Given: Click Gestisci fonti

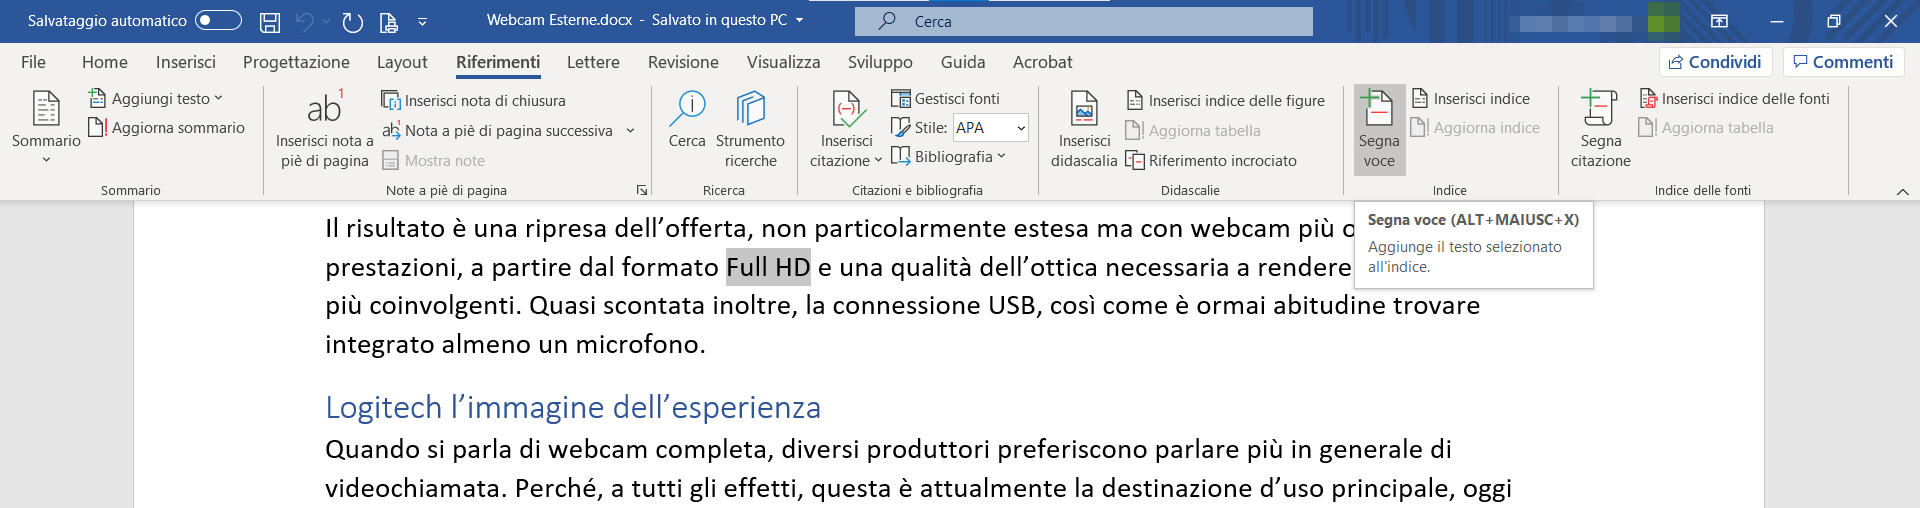Looking at the screenshot, I should coord(946,98).
